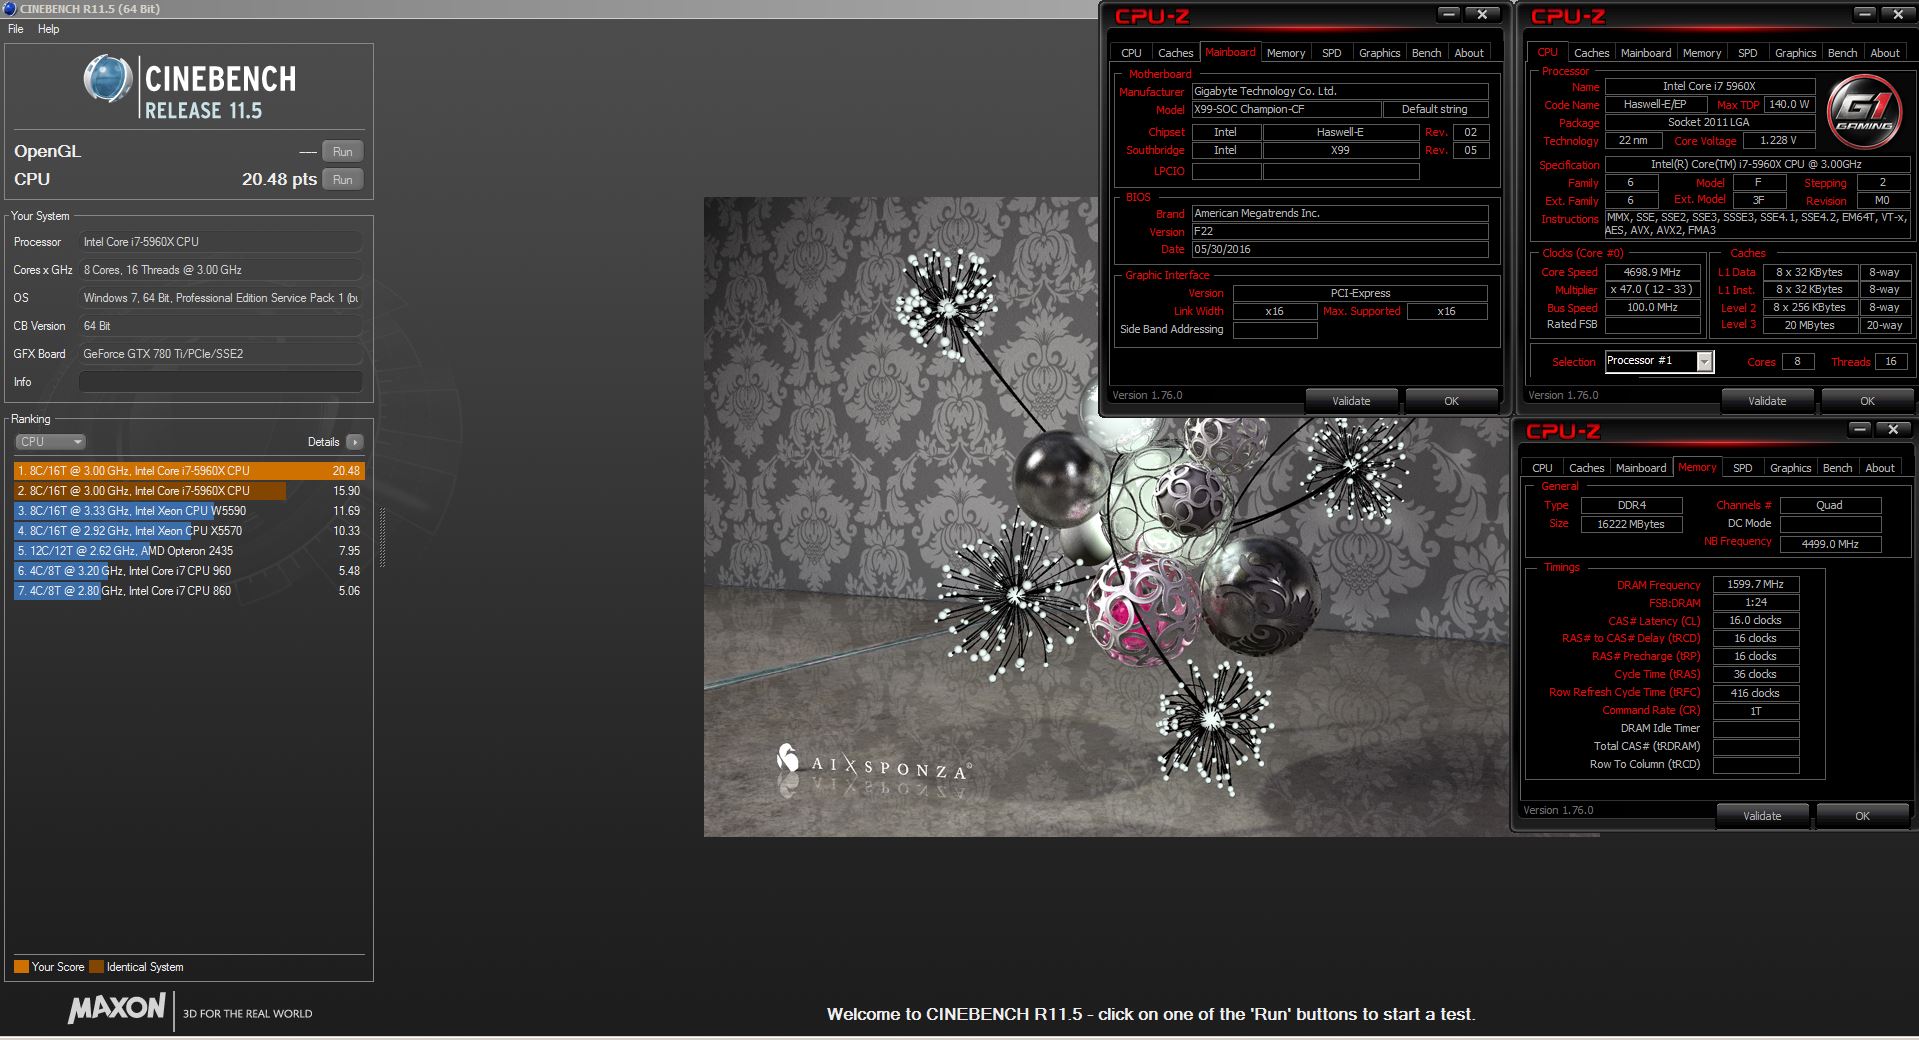The width and height of the screenshot is (1919, 1040).
Task: Open the CPU ranking type dropdown
Action: (50, 442)
